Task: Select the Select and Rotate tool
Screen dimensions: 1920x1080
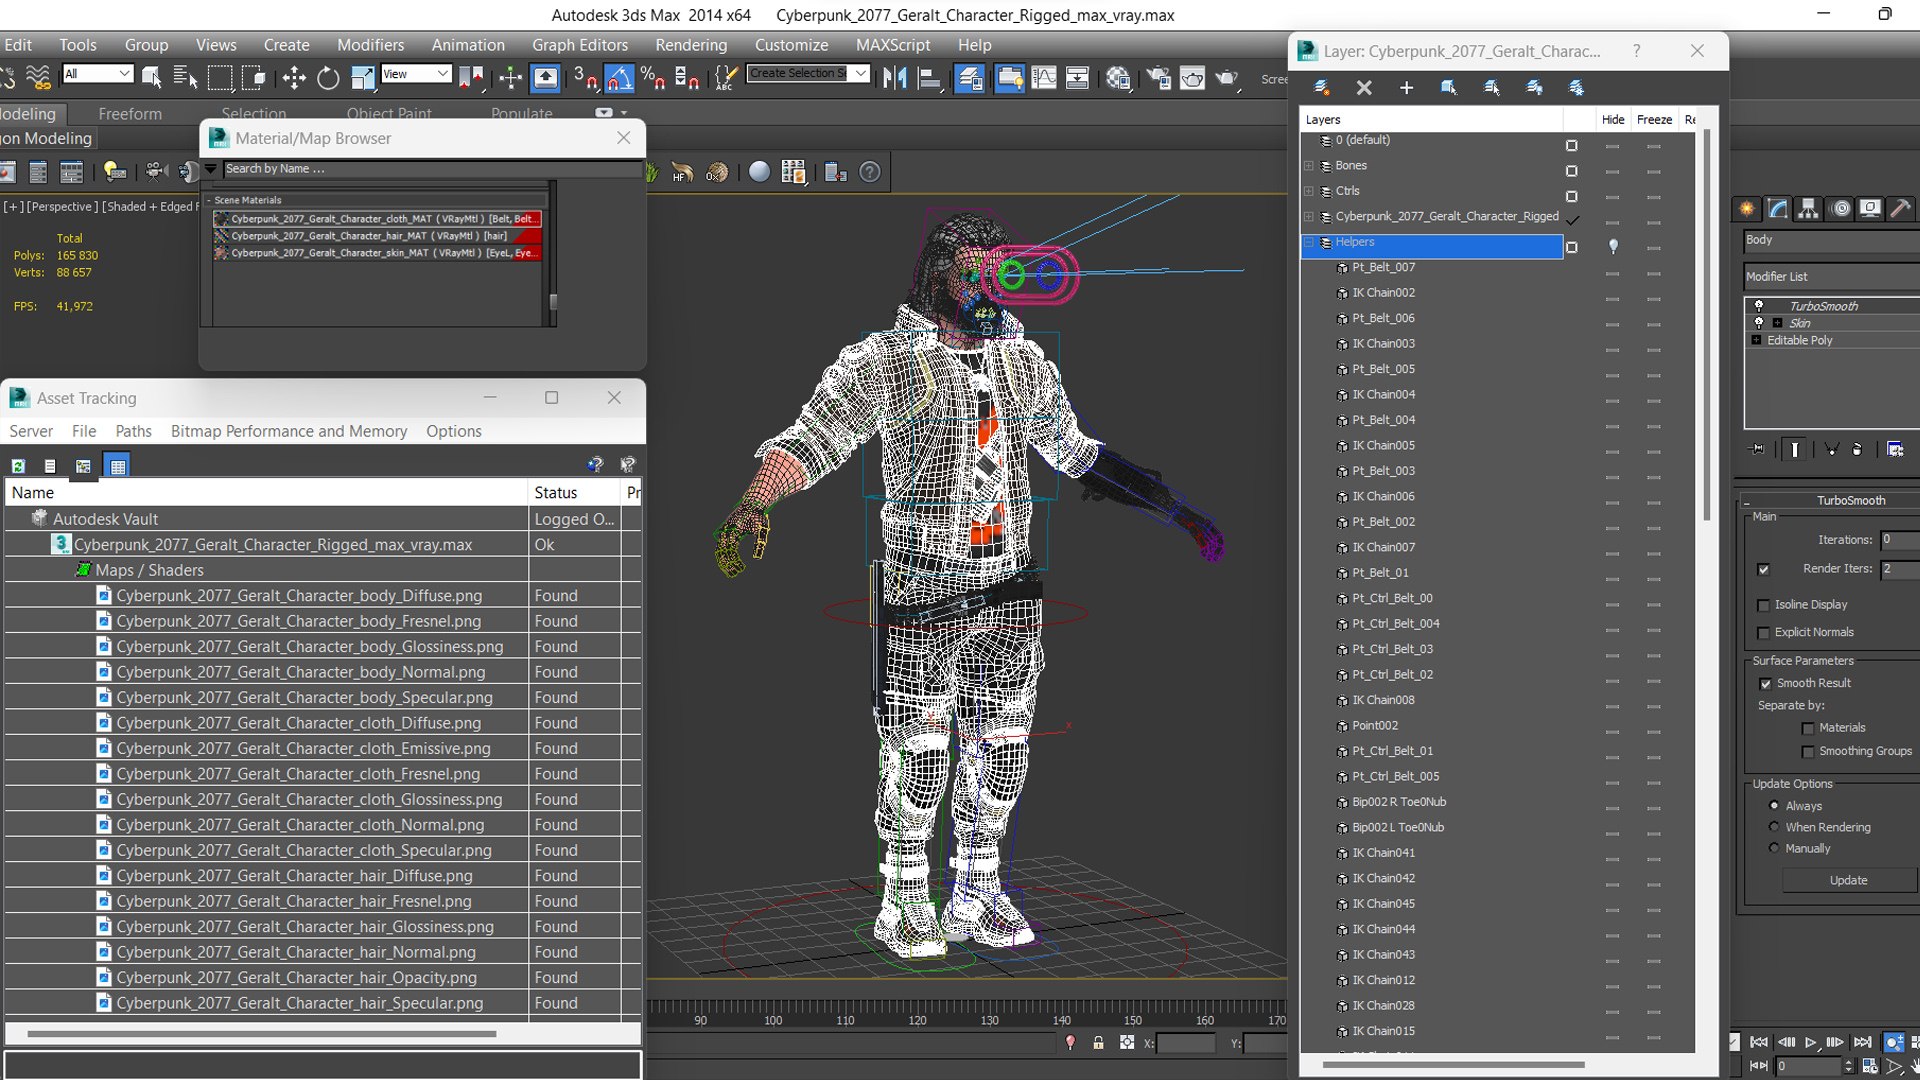Action: (328, 77)
